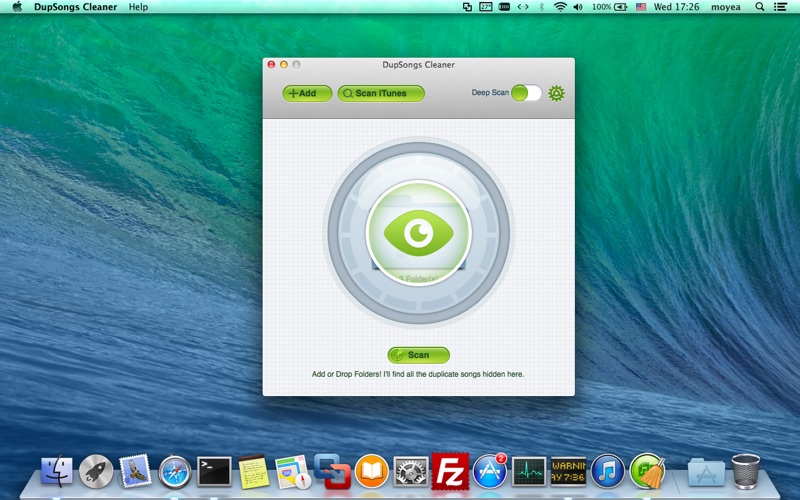
Task: Open Stickies notes icon in Dock
Action: (254, 471)
